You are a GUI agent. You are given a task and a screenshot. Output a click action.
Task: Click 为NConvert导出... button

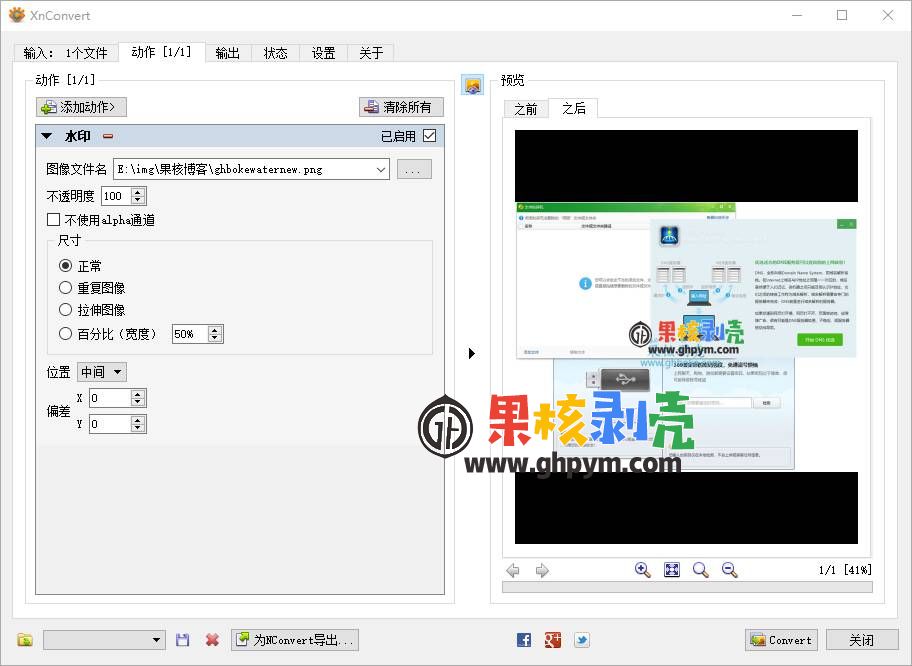click(295, 640)
